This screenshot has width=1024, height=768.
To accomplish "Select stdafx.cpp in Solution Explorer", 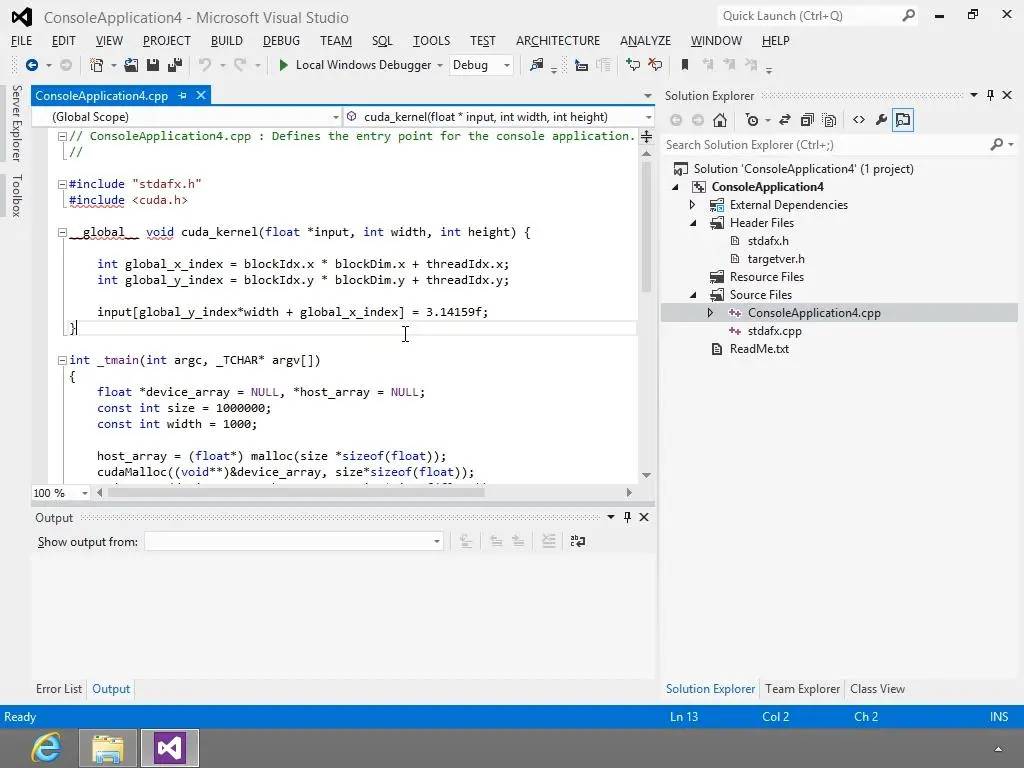I will point(774,331).
